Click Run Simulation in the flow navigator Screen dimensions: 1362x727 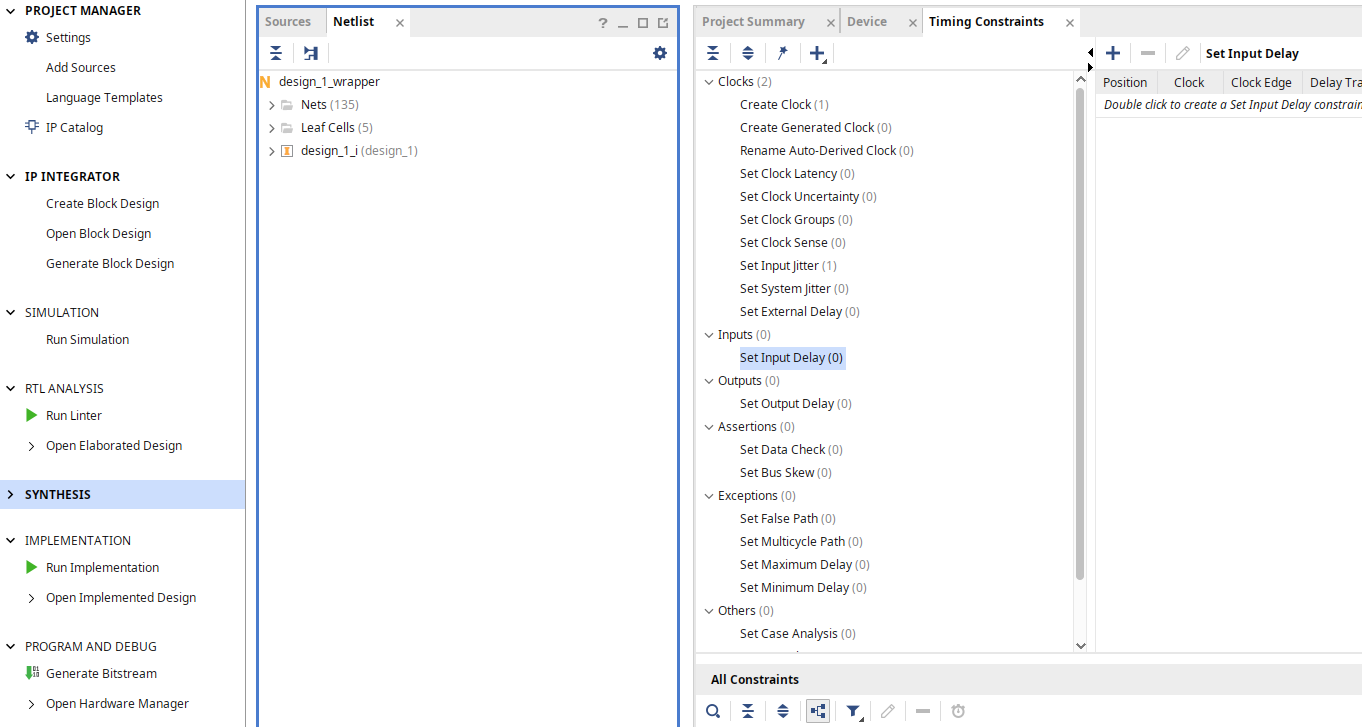[x=87, y=339]
